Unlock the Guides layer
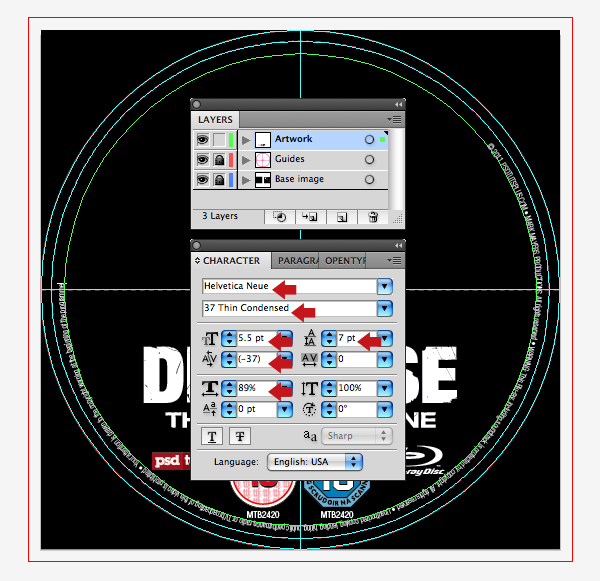The width and height of the screenshot is (600, 581). [x=219, y=160]
